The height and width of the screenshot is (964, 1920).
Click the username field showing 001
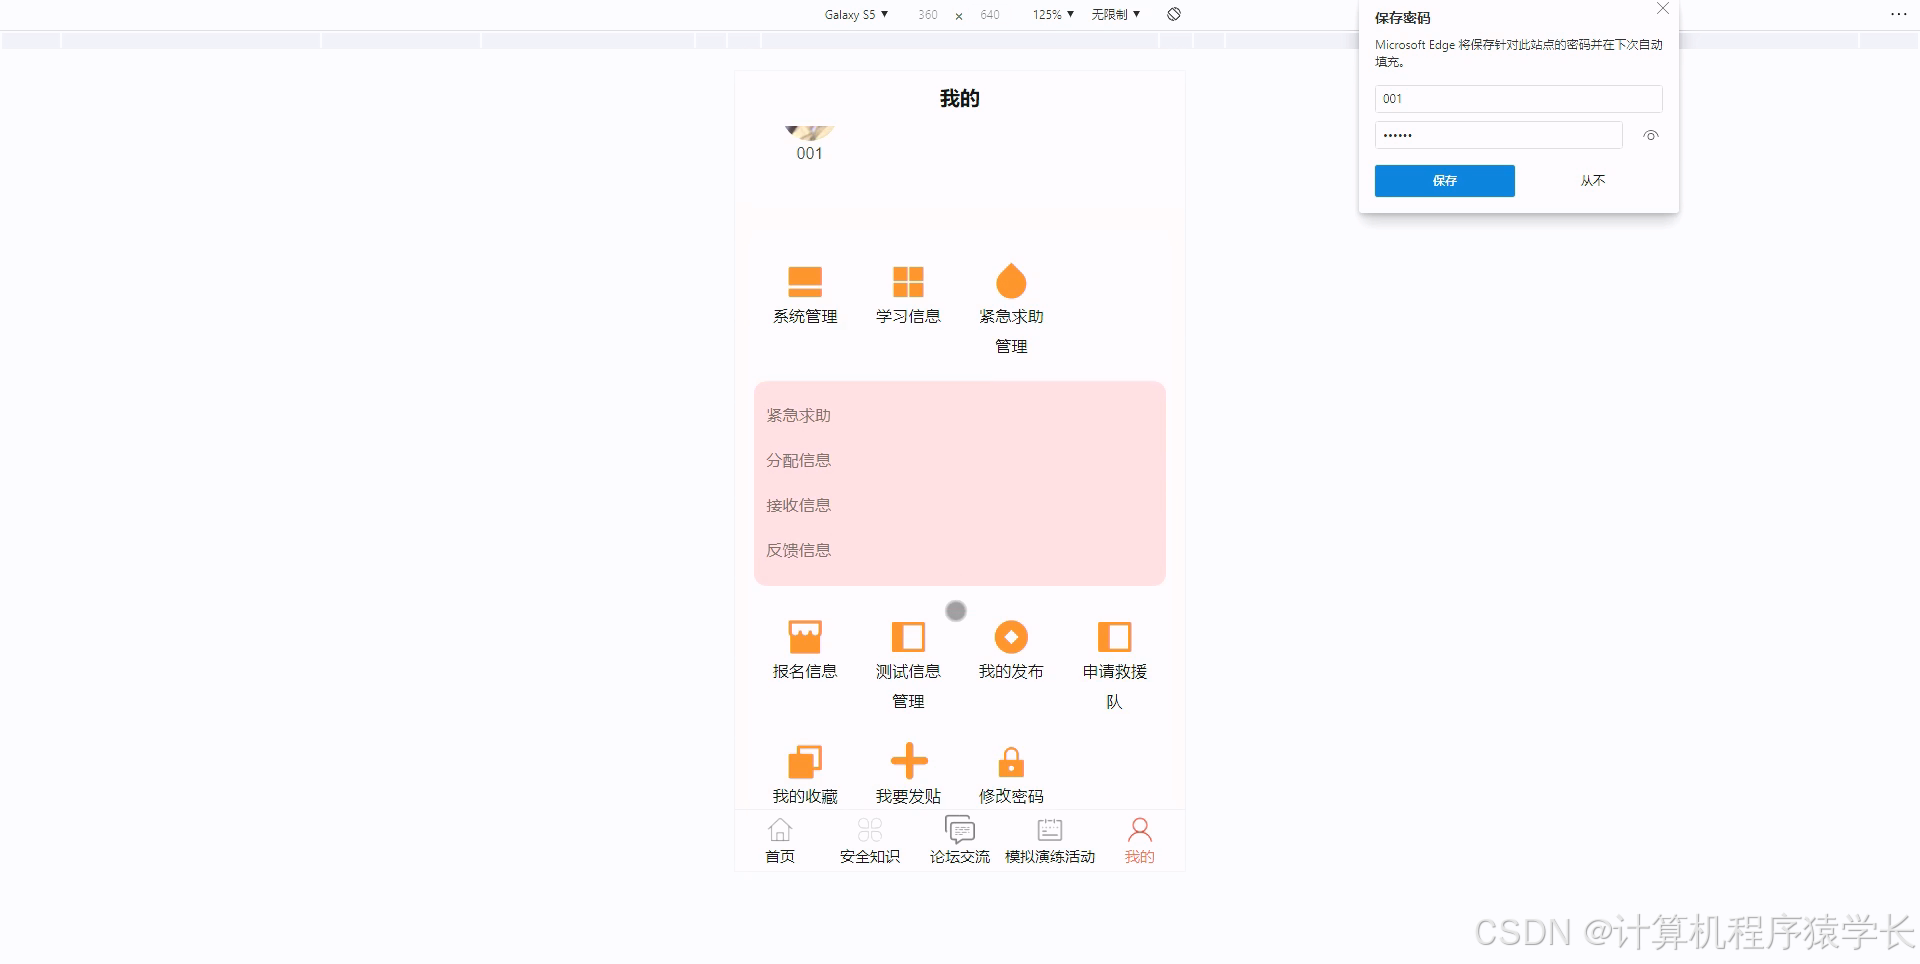[1518, 98]
